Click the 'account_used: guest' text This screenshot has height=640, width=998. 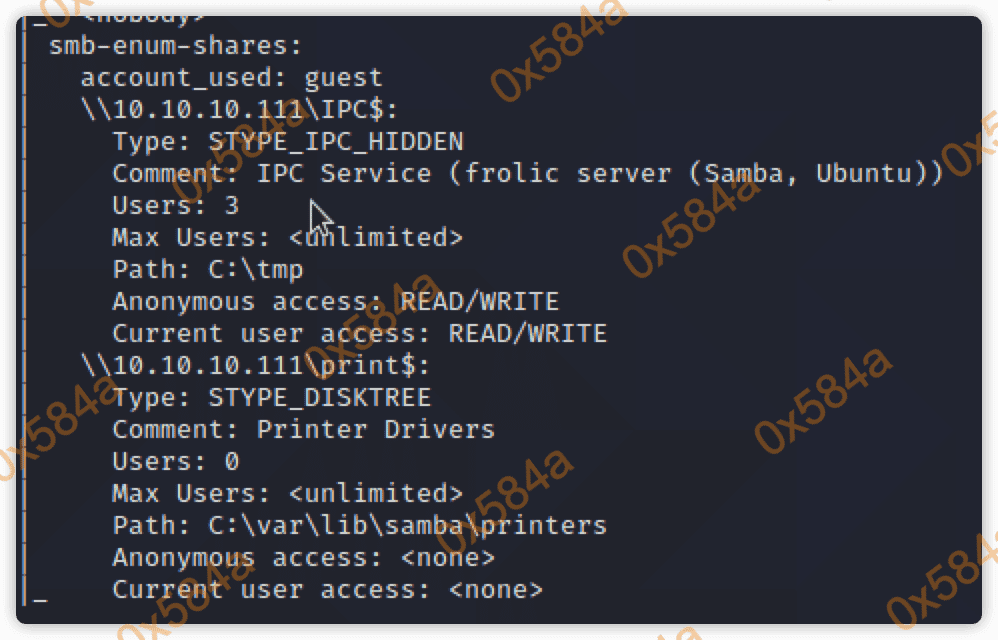coord(231,77)
